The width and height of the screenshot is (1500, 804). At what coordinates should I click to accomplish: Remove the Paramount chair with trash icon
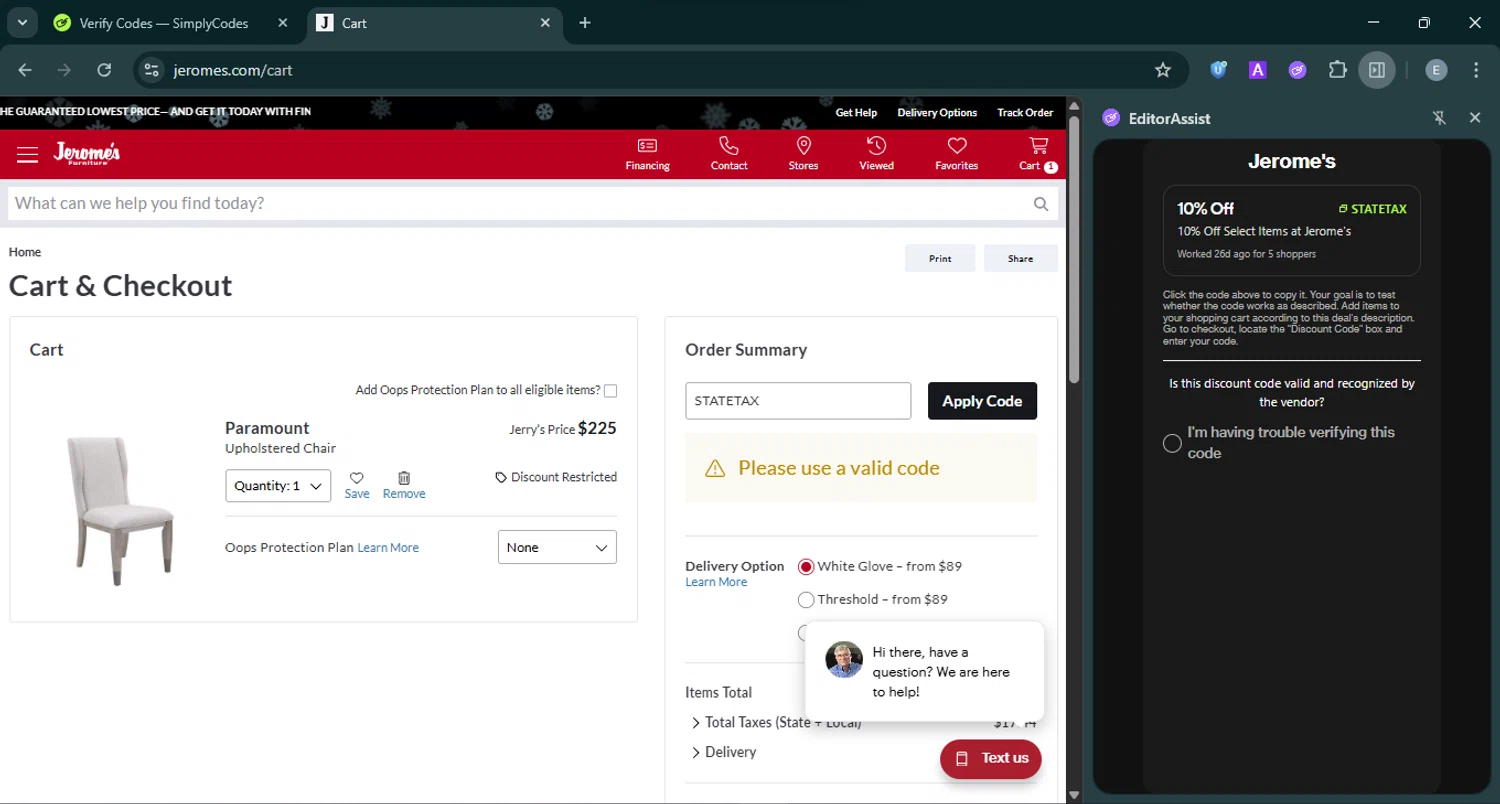click(404, 485)
